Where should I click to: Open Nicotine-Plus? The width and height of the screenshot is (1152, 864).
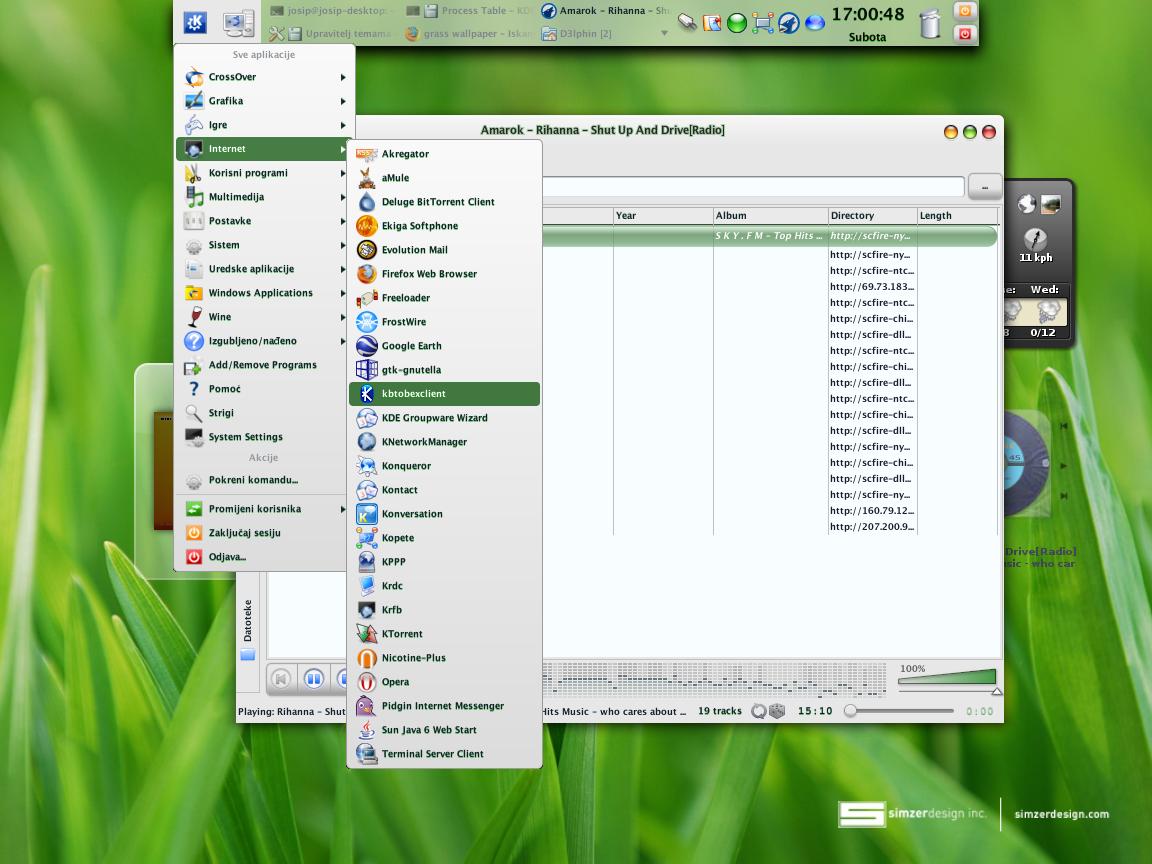(444, 658)
